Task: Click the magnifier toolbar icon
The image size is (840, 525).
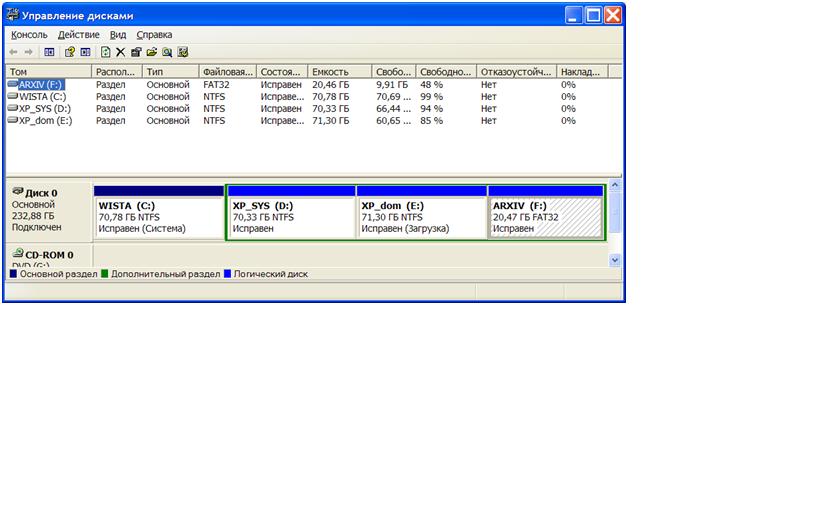Action: pyautogui.click(x=167, y=52)
